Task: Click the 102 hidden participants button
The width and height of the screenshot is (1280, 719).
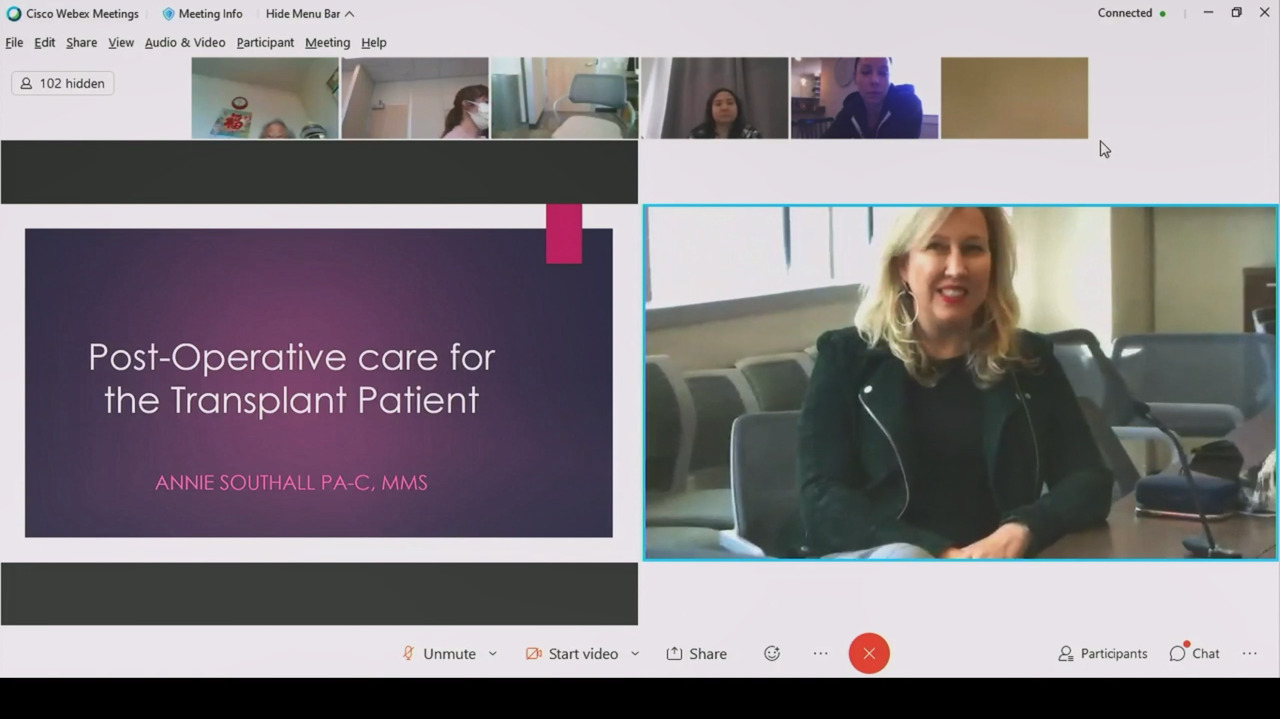Action: pos(63,84)
